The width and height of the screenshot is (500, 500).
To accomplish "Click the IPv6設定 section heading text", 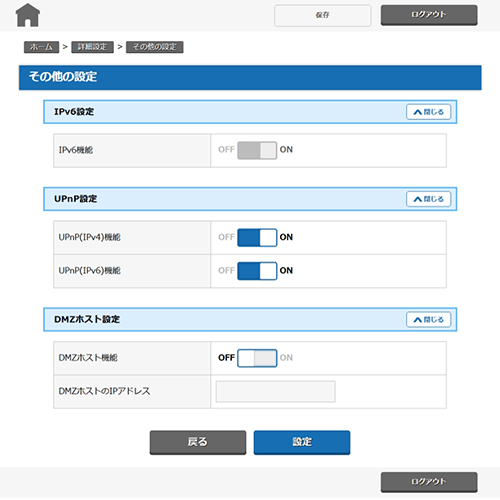I will (74, 112).
